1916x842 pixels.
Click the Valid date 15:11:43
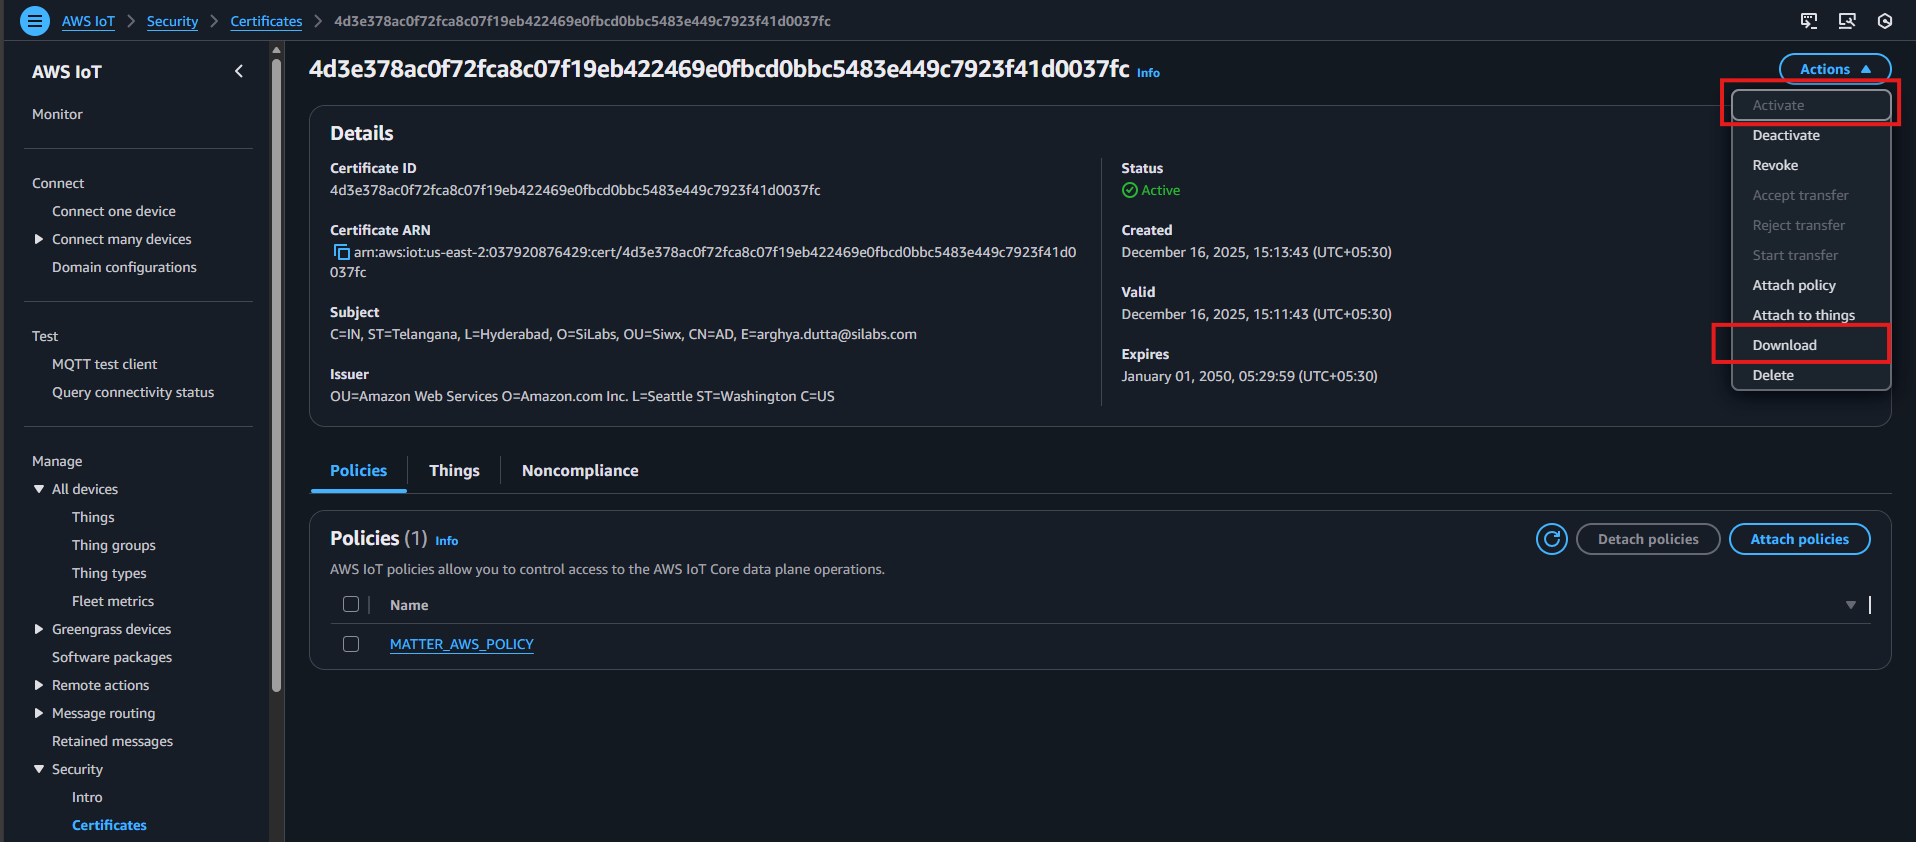click(x=1256, y=314)
